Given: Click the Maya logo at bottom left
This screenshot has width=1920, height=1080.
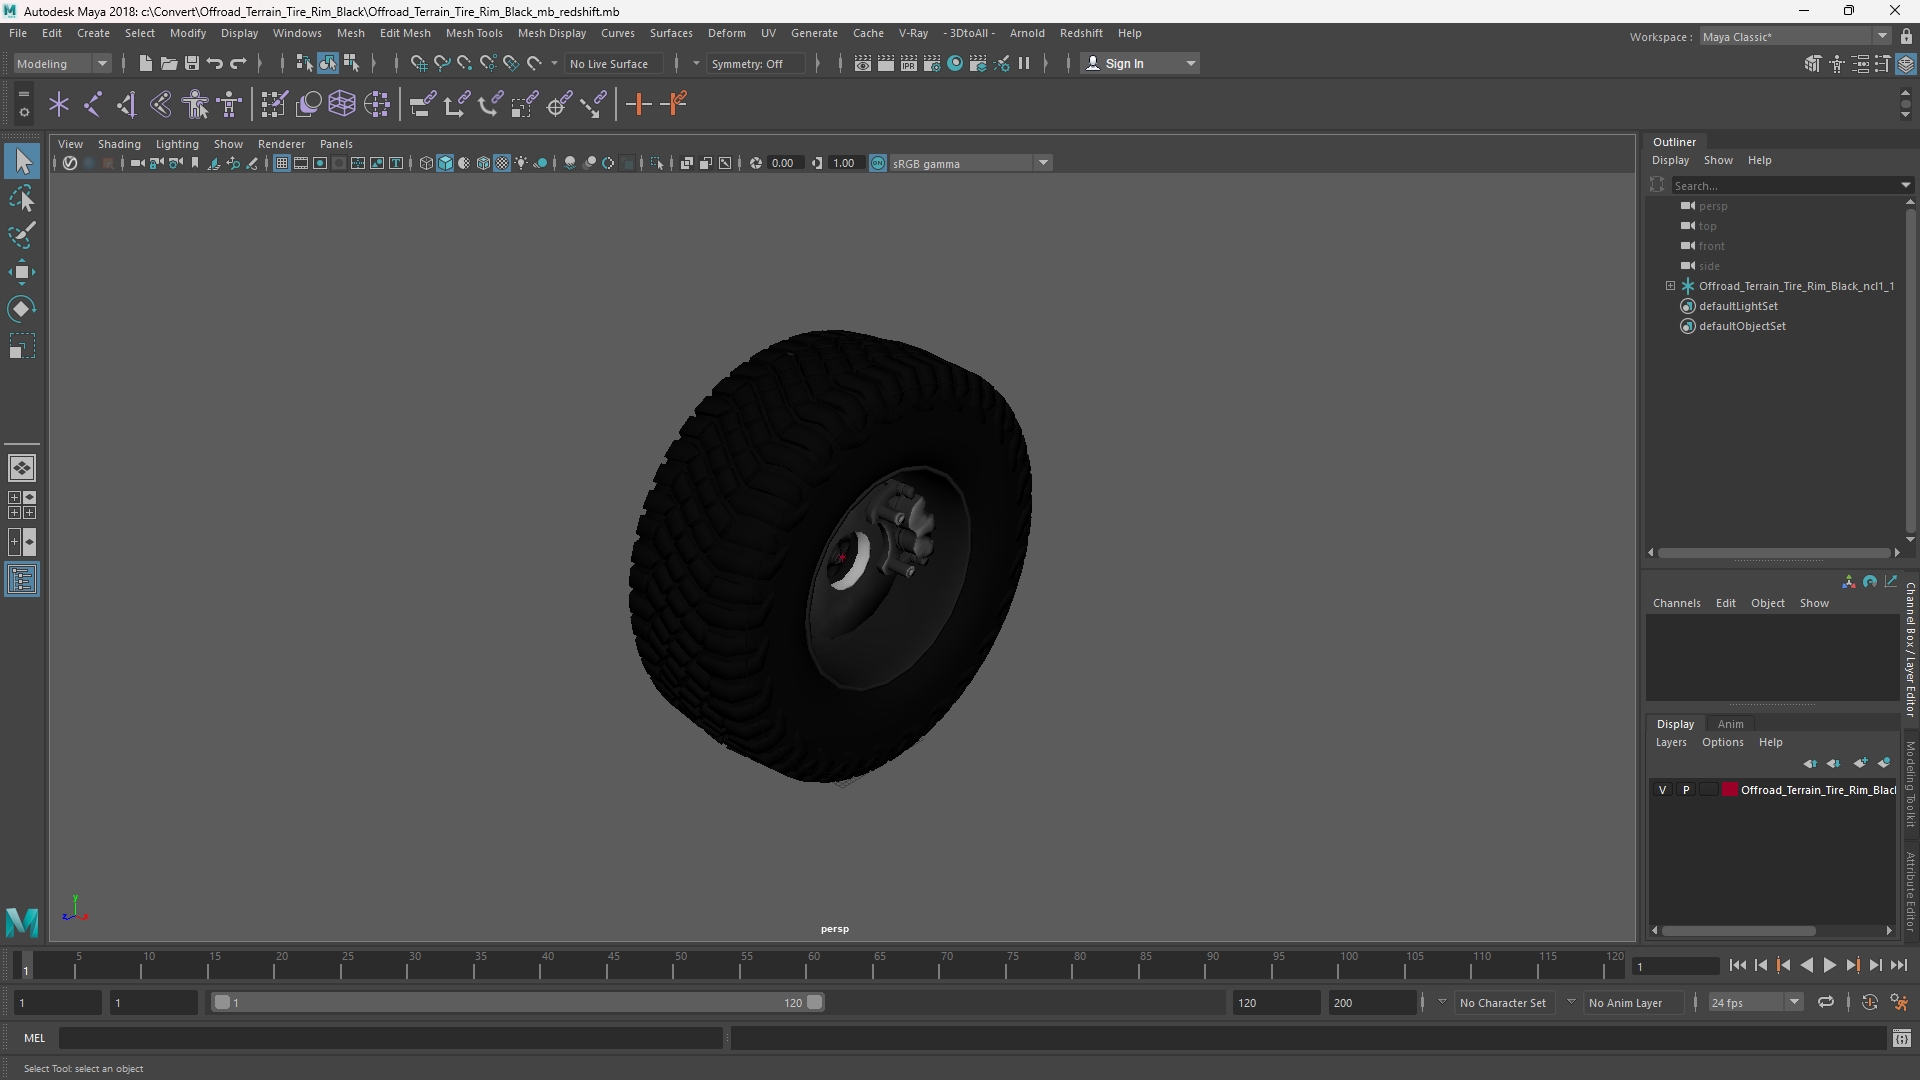Looking at the screenshot, I should pyautogui.click(x=22, y=921).
